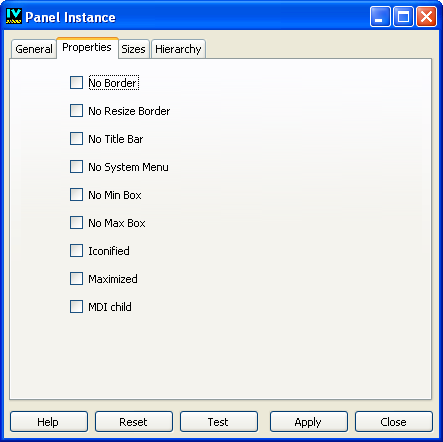Toggle the MDI child checkbox

click(76, 307)
